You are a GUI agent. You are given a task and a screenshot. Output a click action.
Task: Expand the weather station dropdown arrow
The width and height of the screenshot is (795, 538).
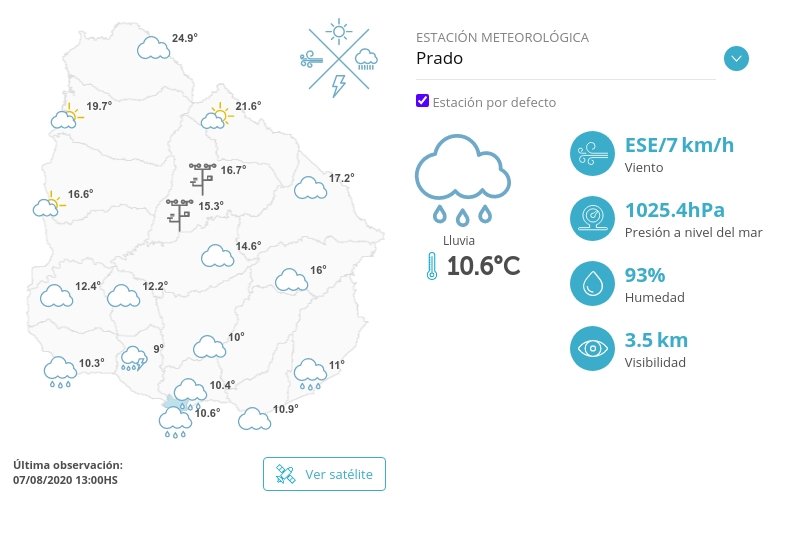737,58
